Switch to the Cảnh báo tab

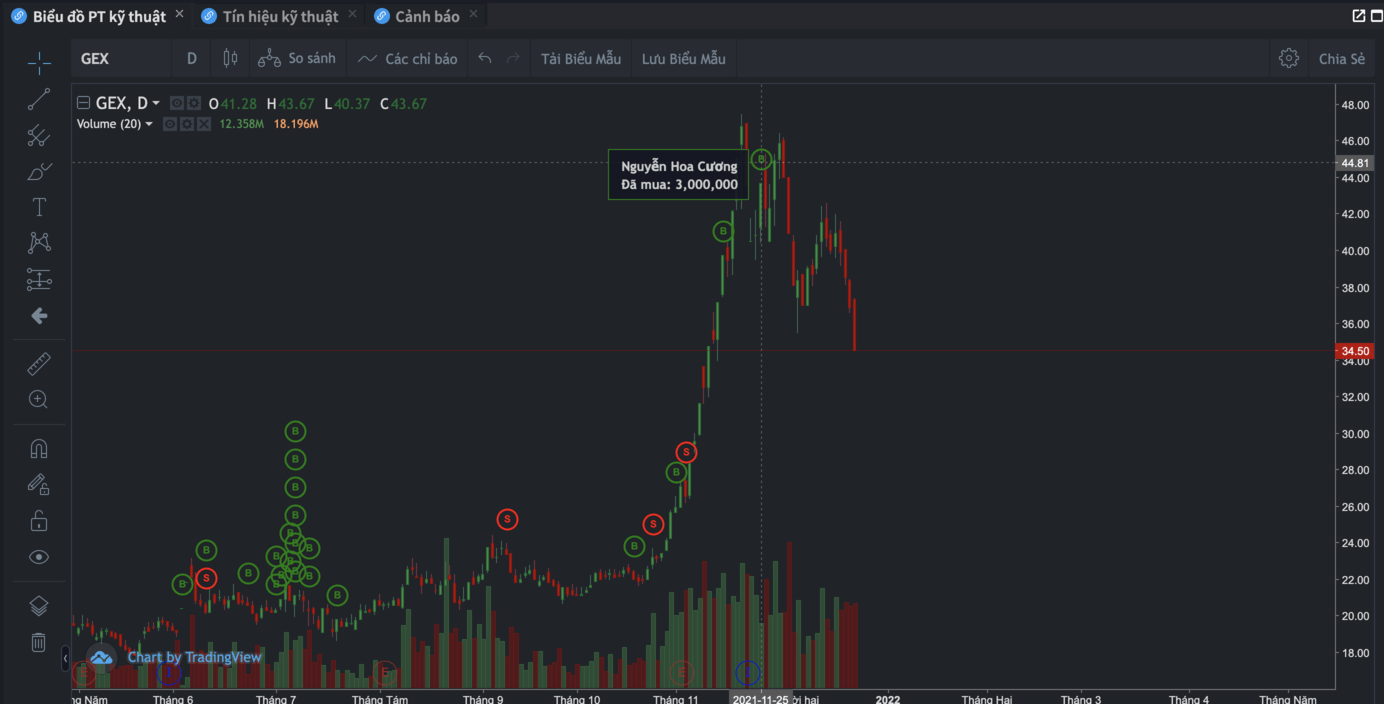427,16
